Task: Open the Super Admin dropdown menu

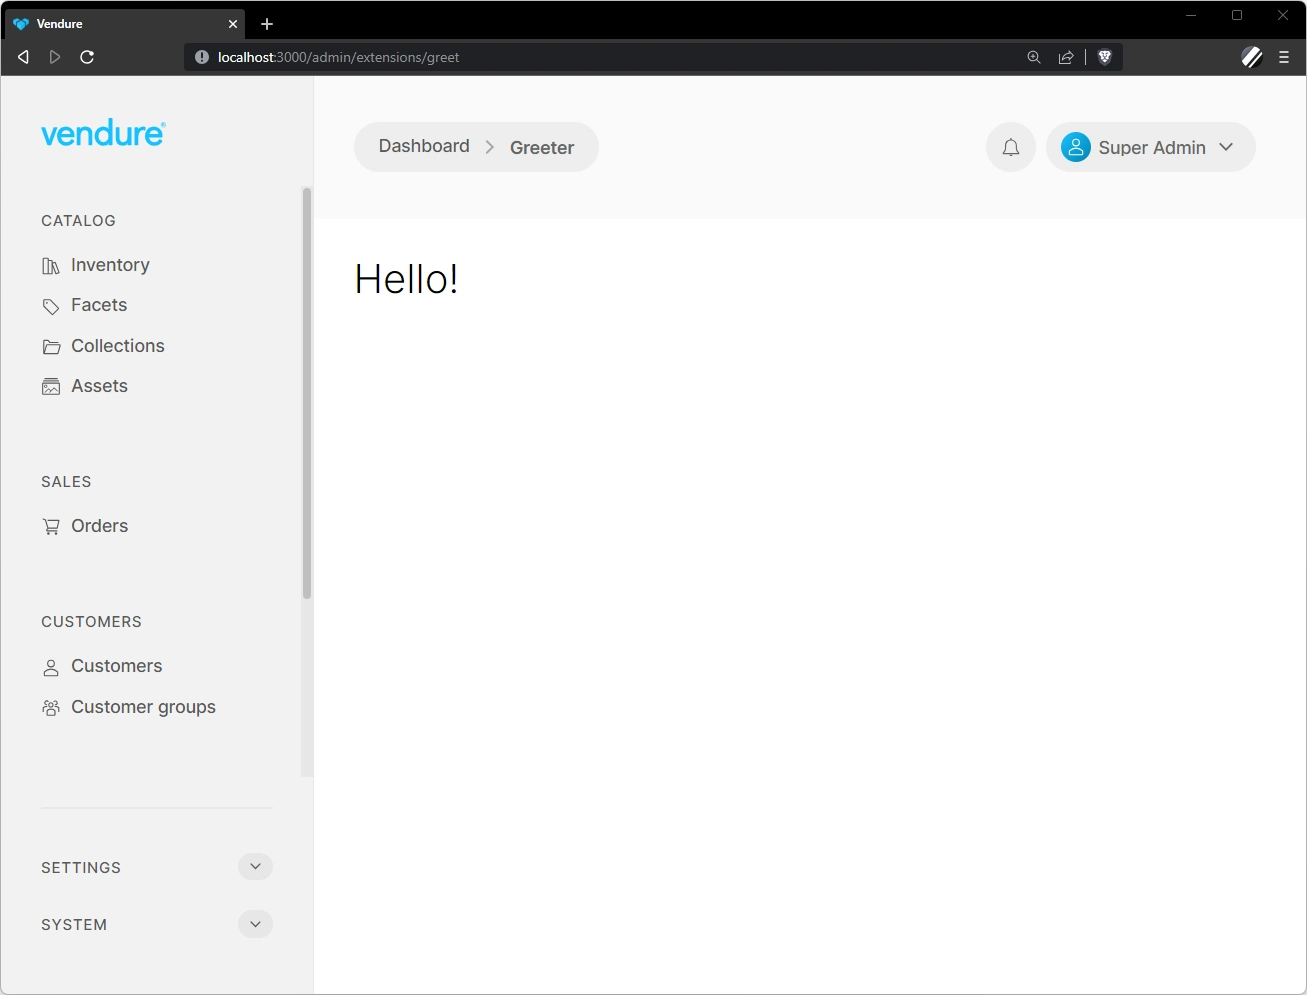Action: click(x=1226, y=147)
